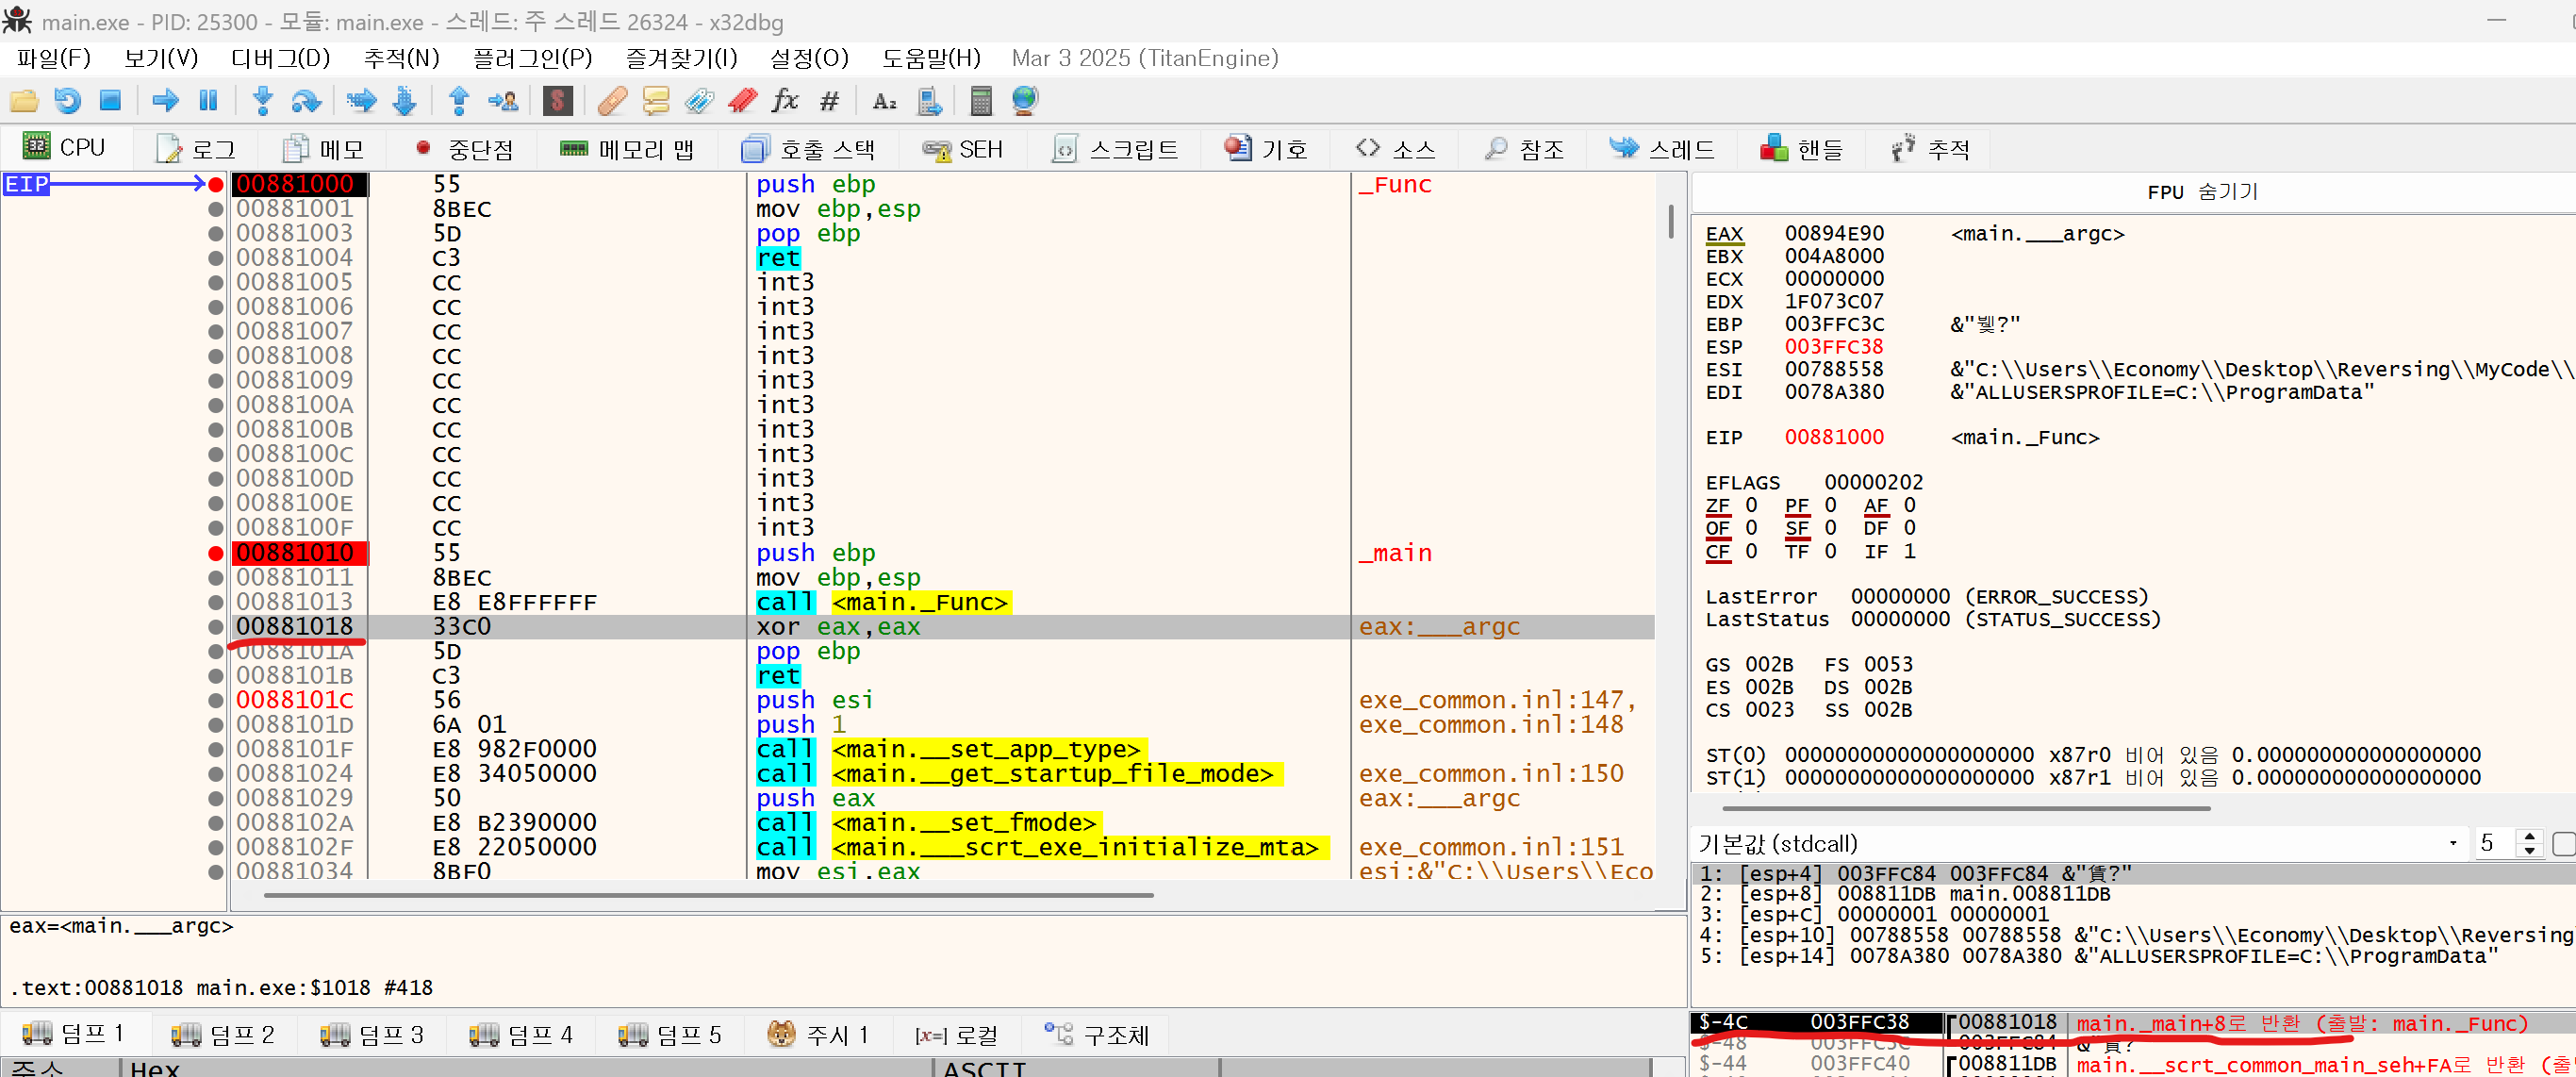2576x1077 pixels.
Task: Open the comments list icon
Action: [x=656, y=100]
